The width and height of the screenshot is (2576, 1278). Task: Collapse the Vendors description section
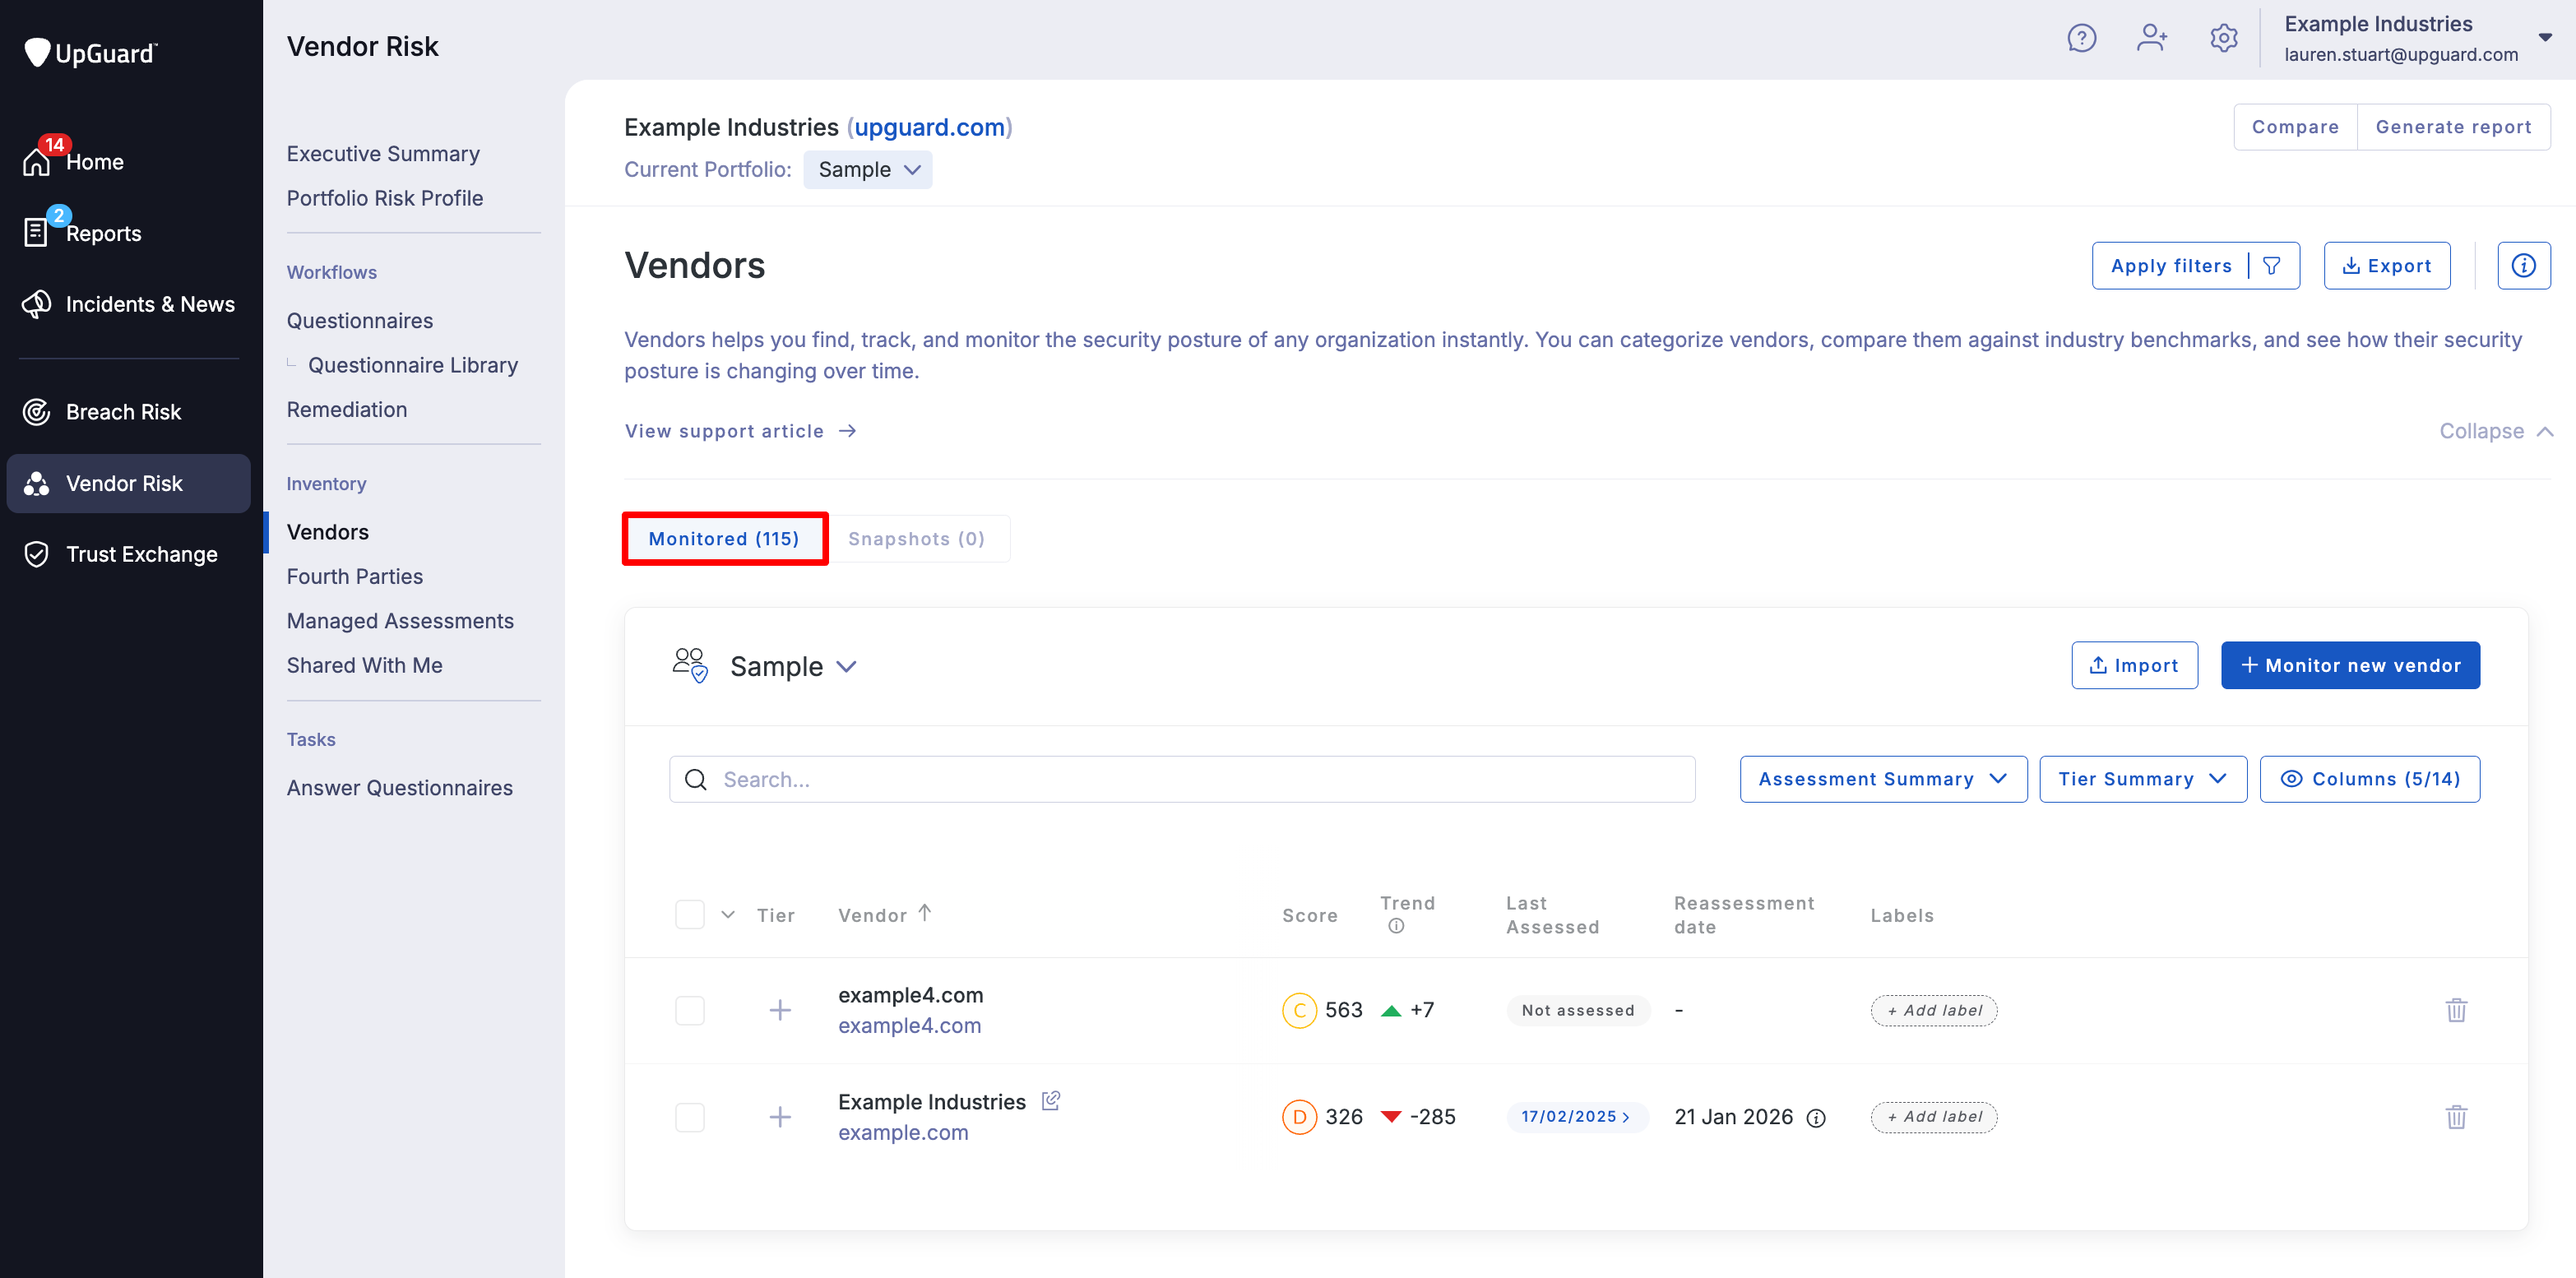(2496, 431)
